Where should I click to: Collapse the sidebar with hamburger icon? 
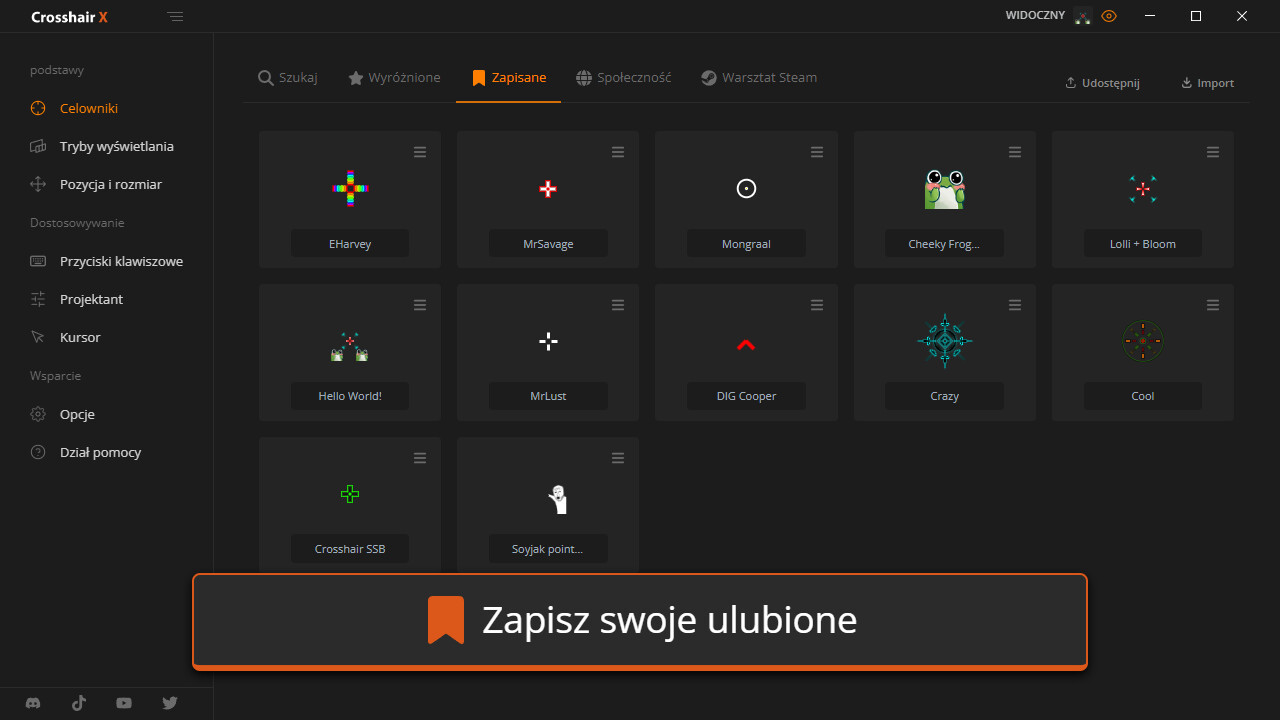(x=176, y=17)
